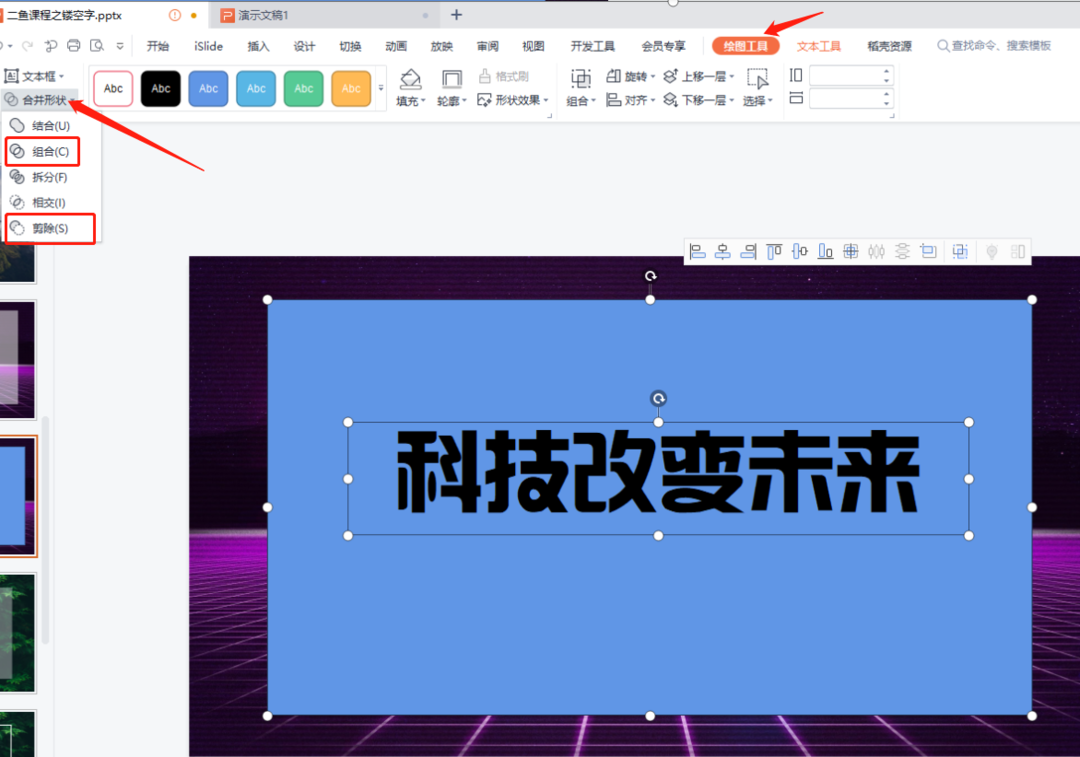The width and height of the screenshot is (1080, 757).
Task: Click the align bottom icon in floating toolbar
Action: pos(825,252)
